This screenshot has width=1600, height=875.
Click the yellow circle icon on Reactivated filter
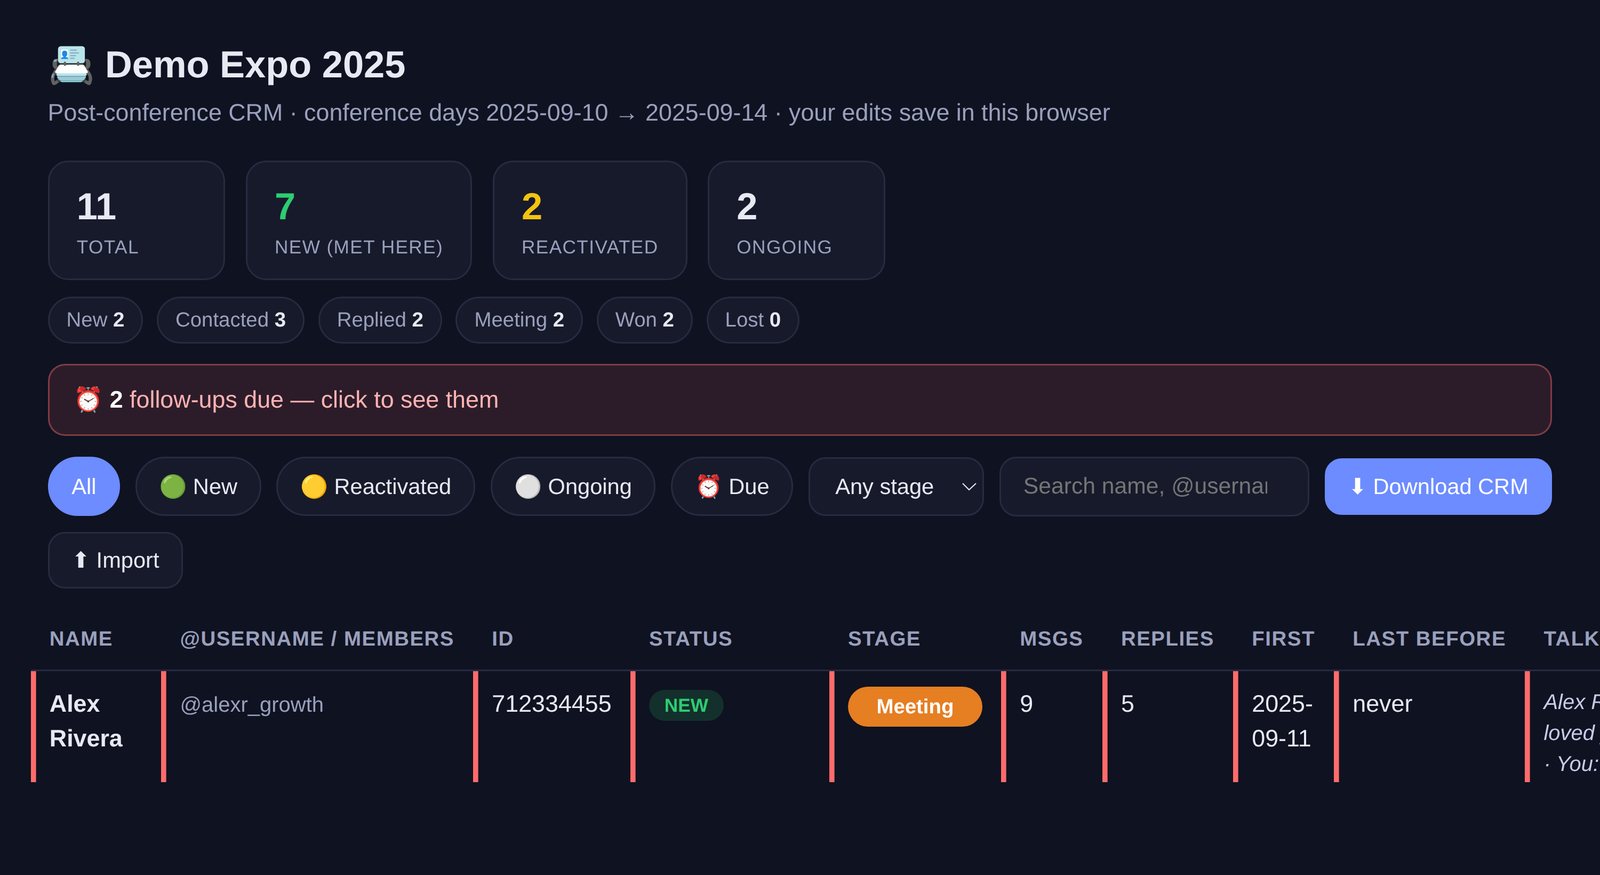pyautogui.click(x=314, y=487)
